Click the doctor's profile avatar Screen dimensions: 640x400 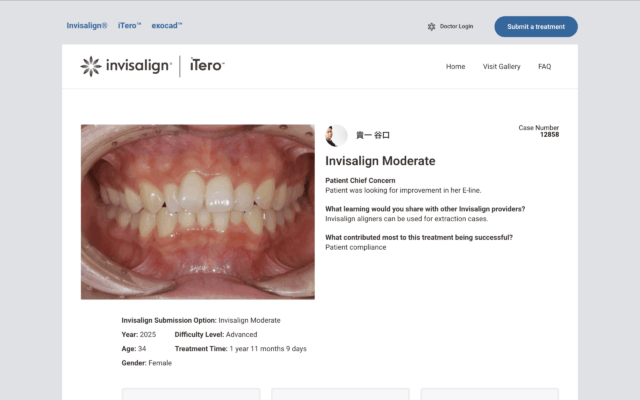coord(337,136)
